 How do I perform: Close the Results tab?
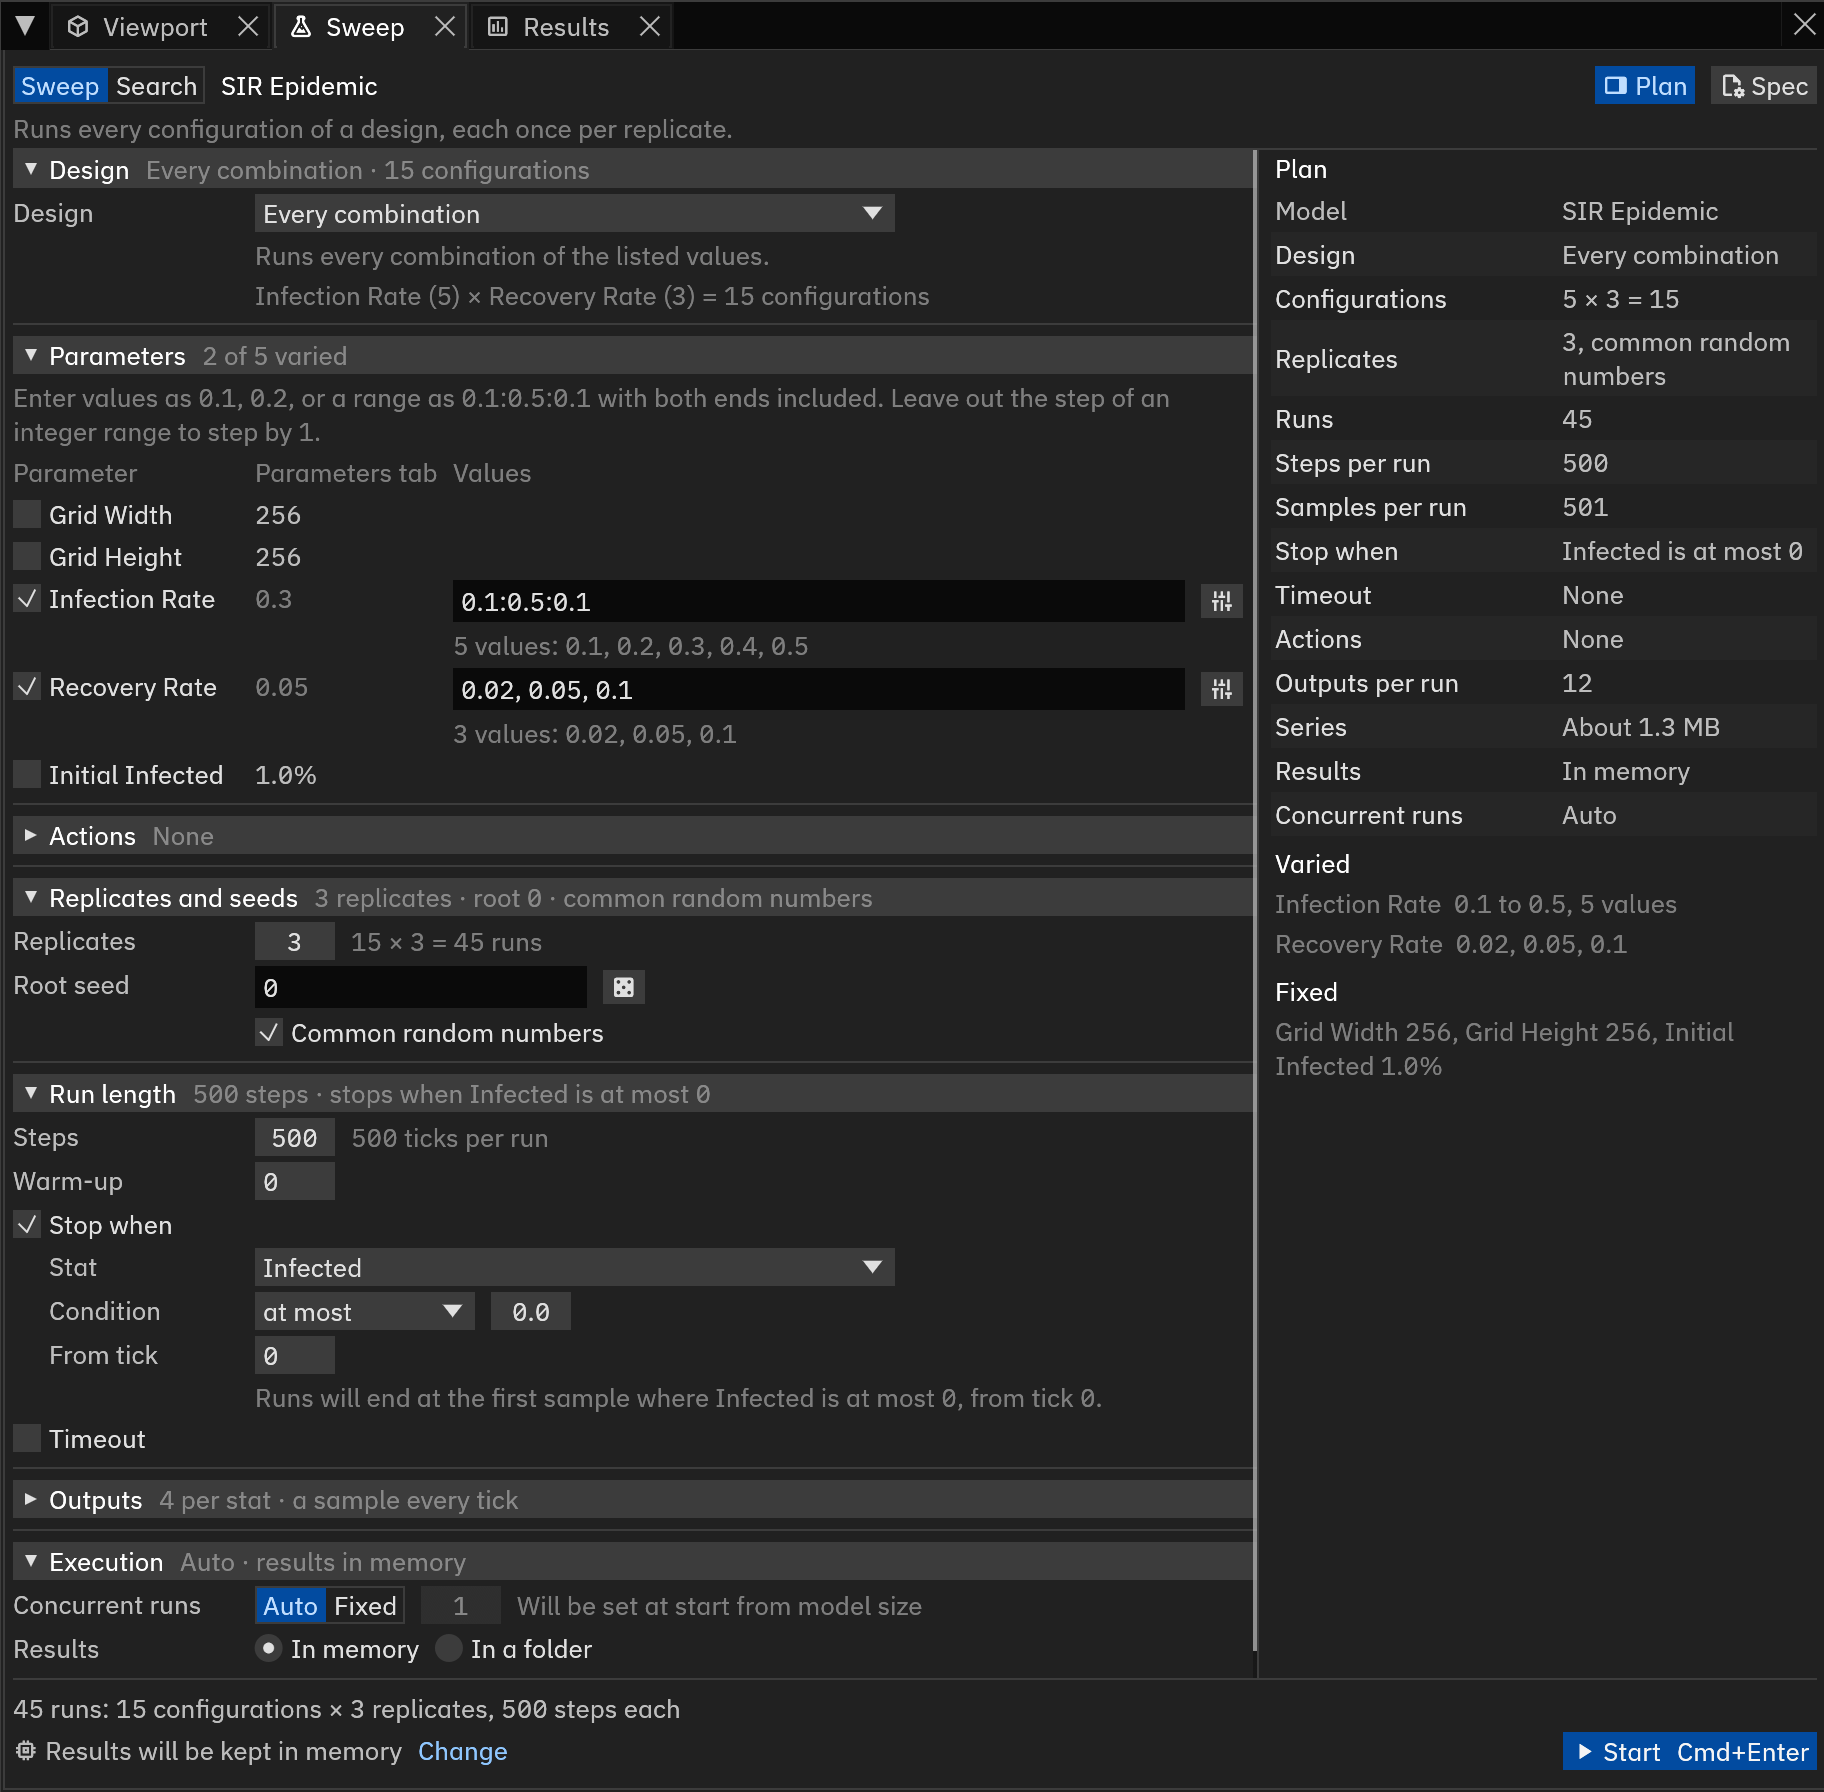[650, 27]
